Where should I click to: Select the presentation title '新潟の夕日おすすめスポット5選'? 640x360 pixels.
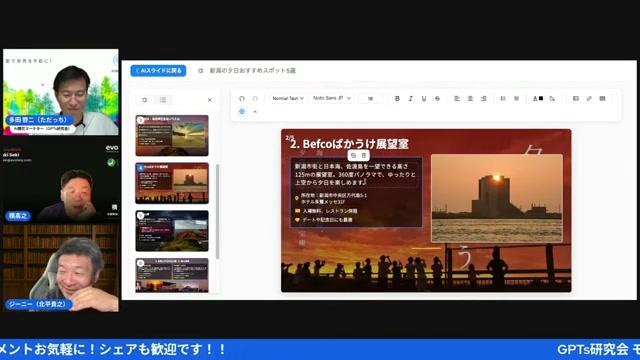253,71
